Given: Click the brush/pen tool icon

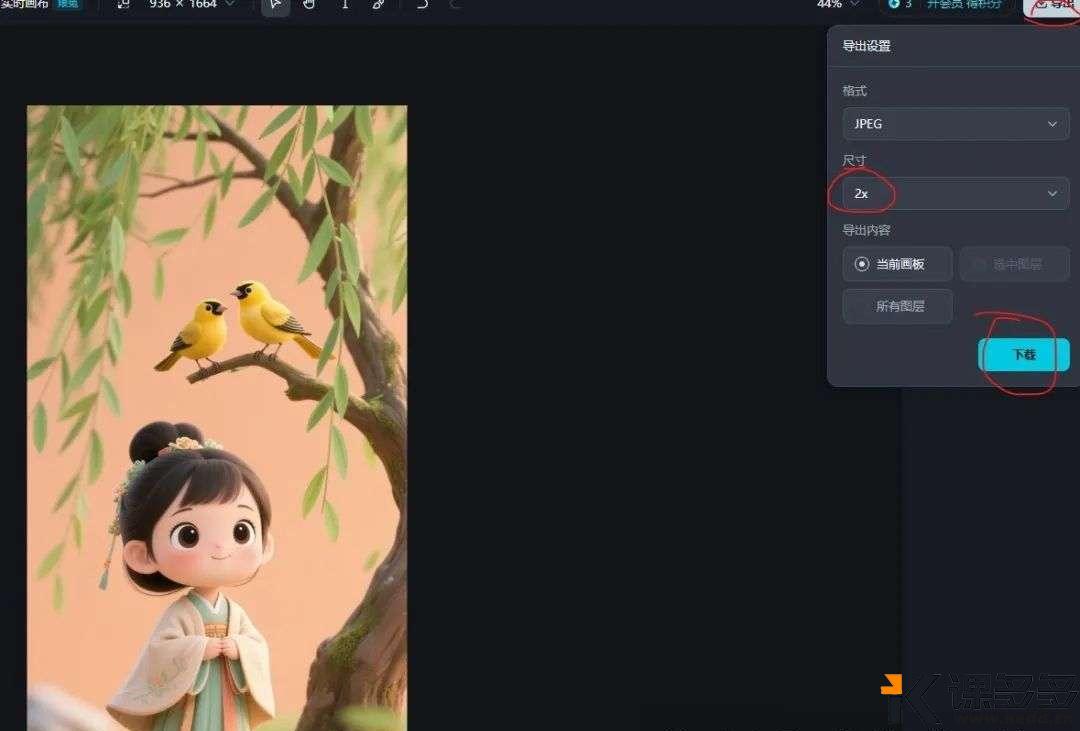Looking at the screenshot, I should [377, 7].
